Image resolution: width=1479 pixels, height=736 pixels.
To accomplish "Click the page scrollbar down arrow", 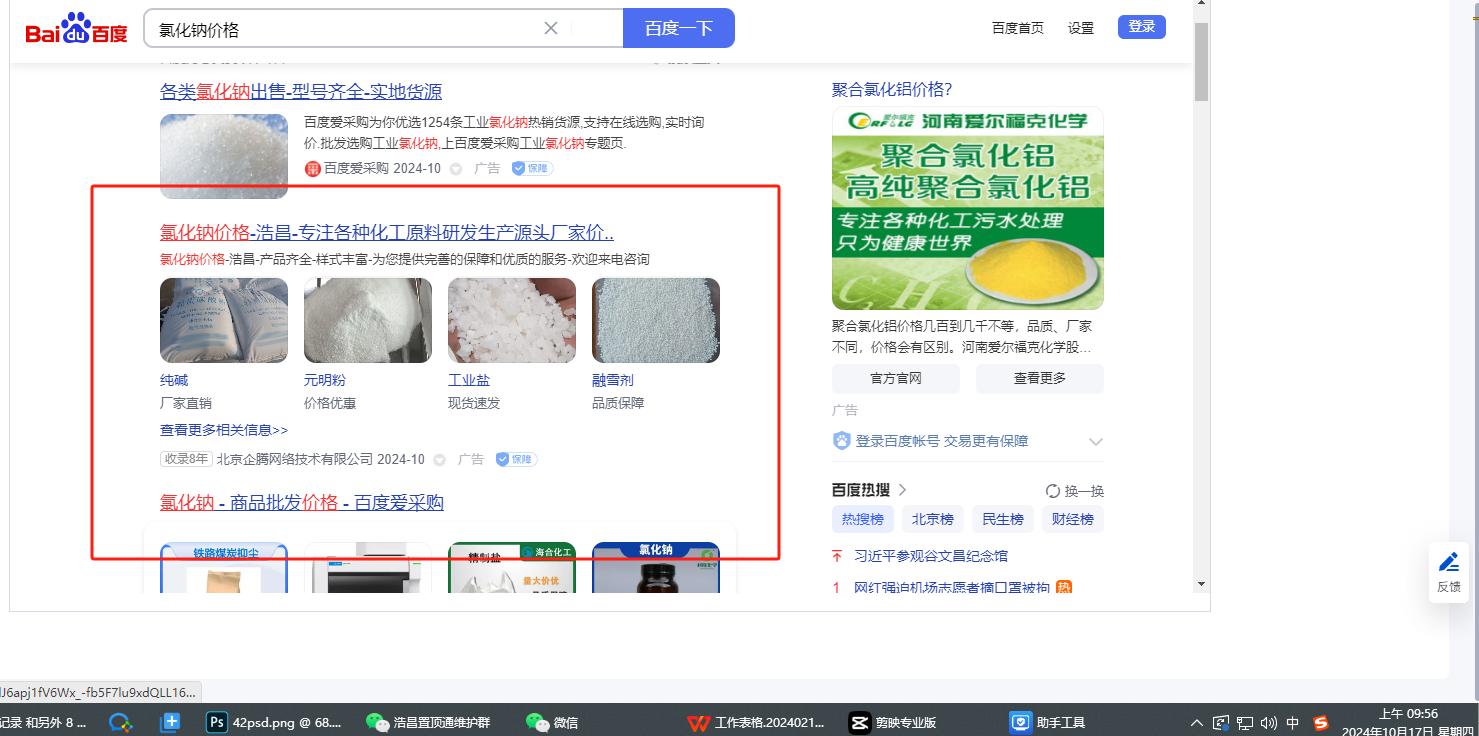I will click(1202, 583).
